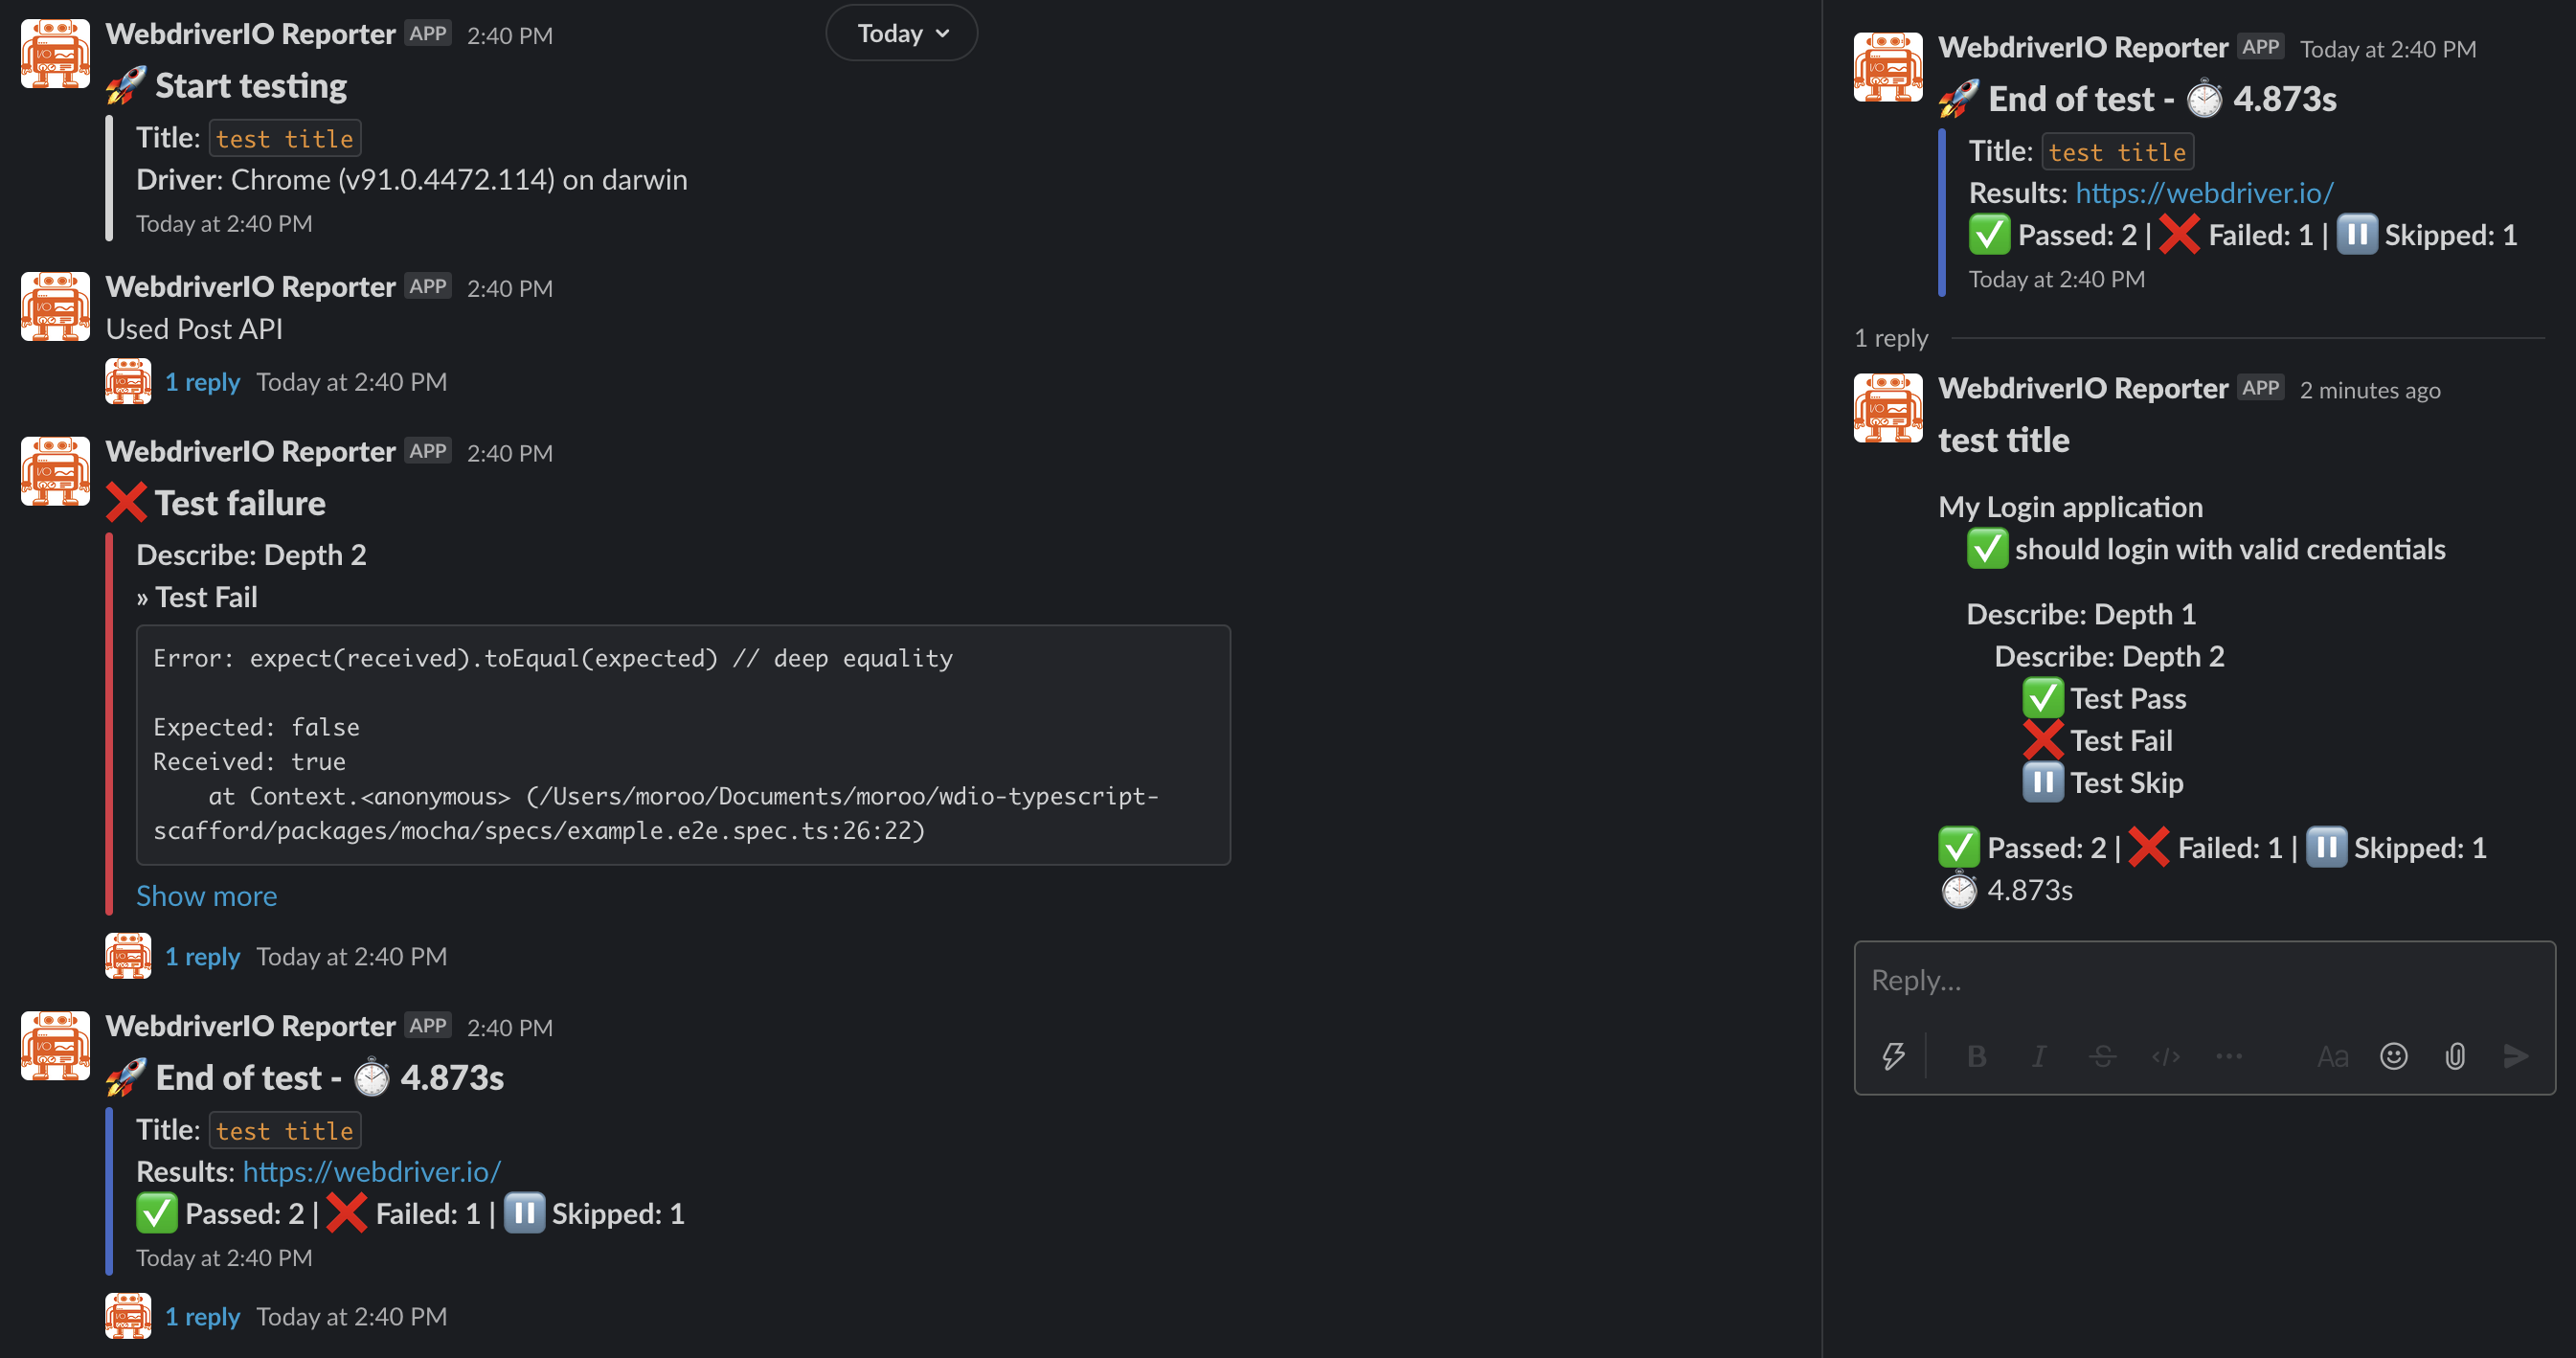Toggle italic formatting in reply box
This screenshot has height=1358, width=2576.
pyautogui.click(x=2038, y=1056)
